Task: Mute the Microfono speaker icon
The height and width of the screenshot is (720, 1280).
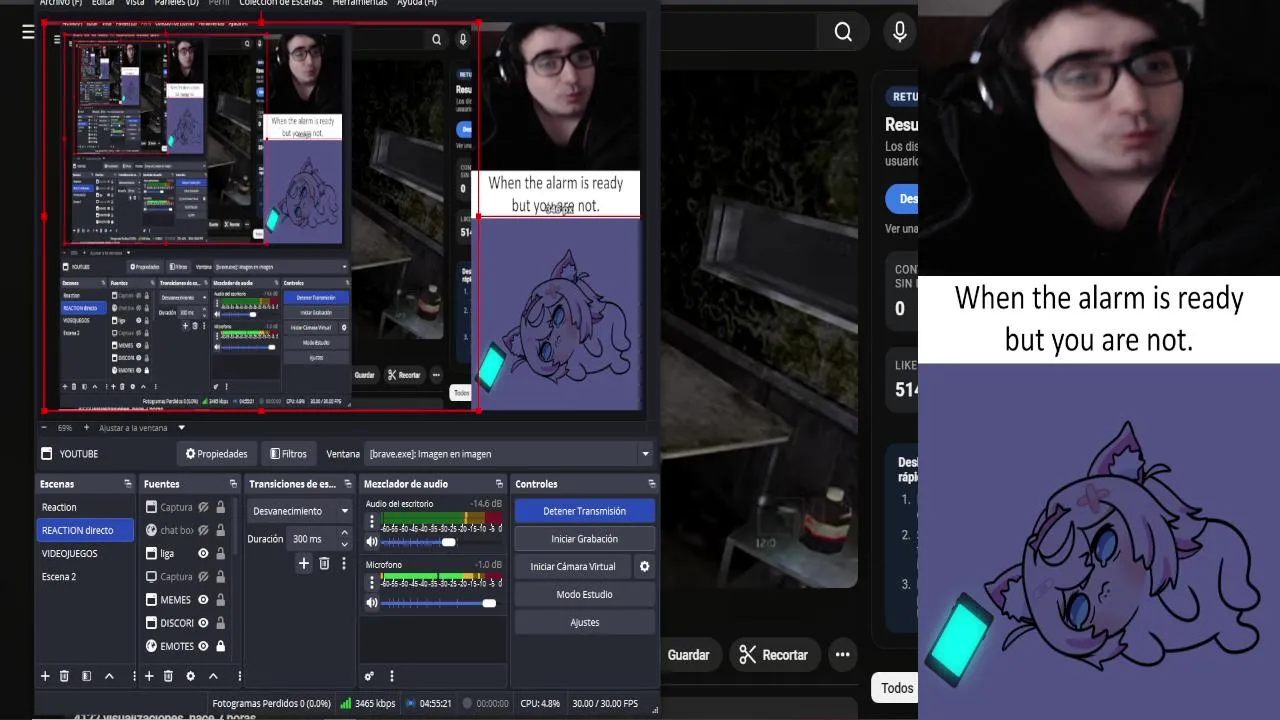Action: pos(372,603)
